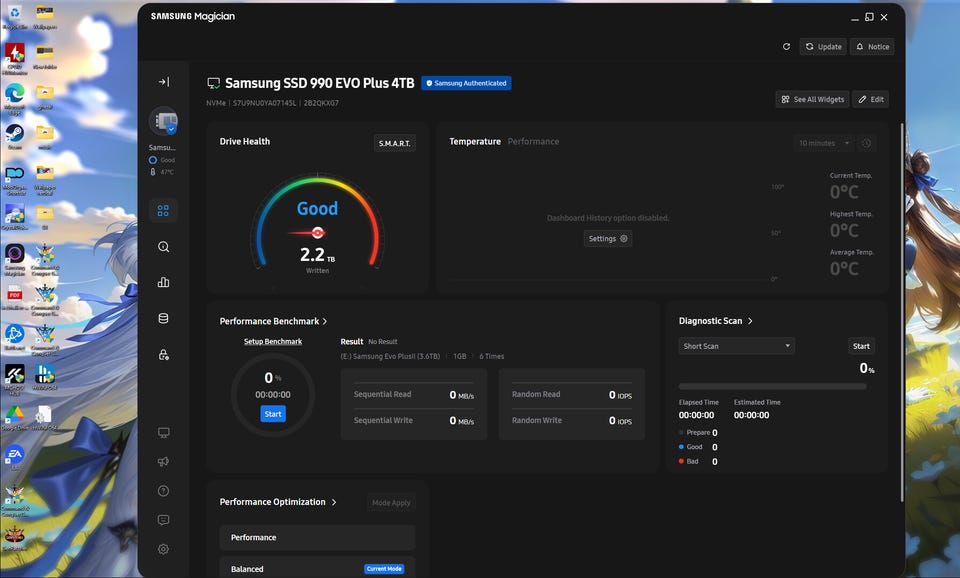Open Samsung Magician desktop shortcut
The width and height of the screenshot is (960, 578).
[15, 260]
